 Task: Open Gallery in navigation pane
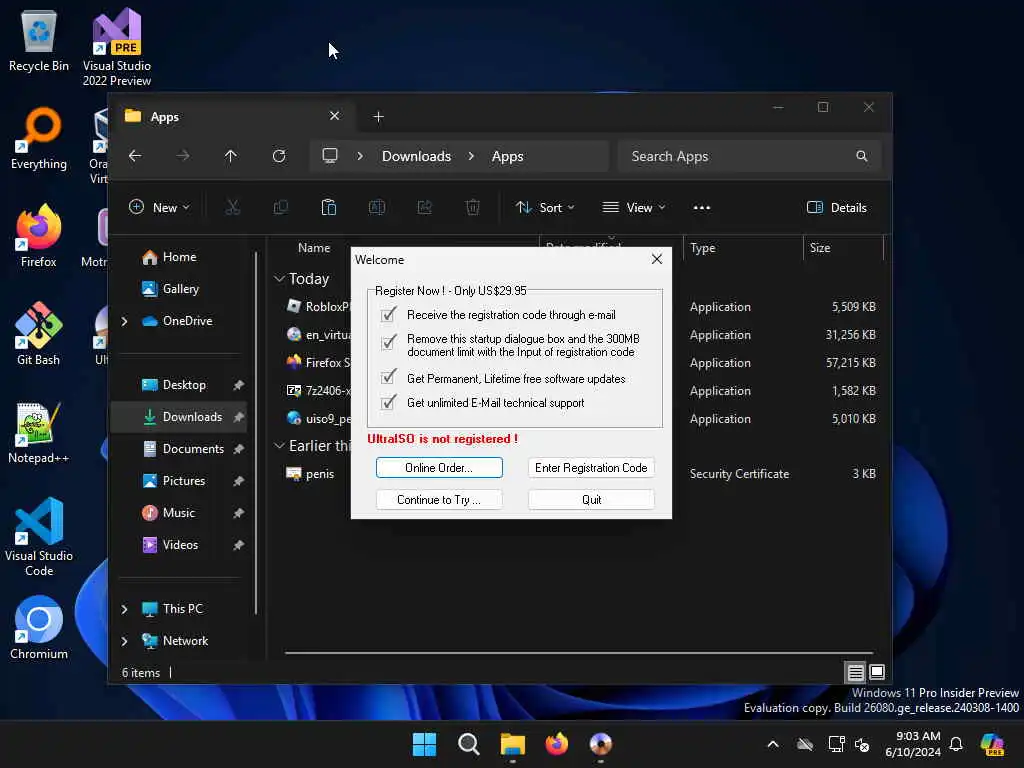pos(181,289)
